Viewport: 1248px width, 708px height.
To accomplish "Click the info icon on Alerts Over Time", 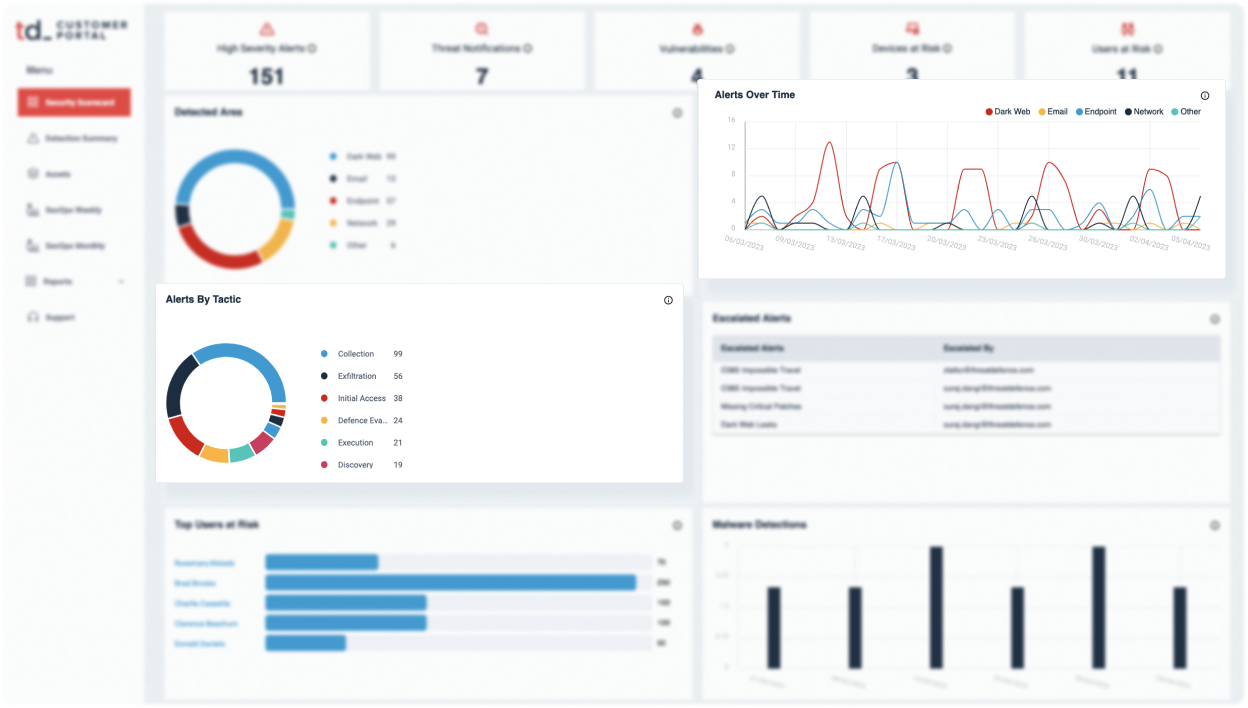I will tap(1204, 96).
